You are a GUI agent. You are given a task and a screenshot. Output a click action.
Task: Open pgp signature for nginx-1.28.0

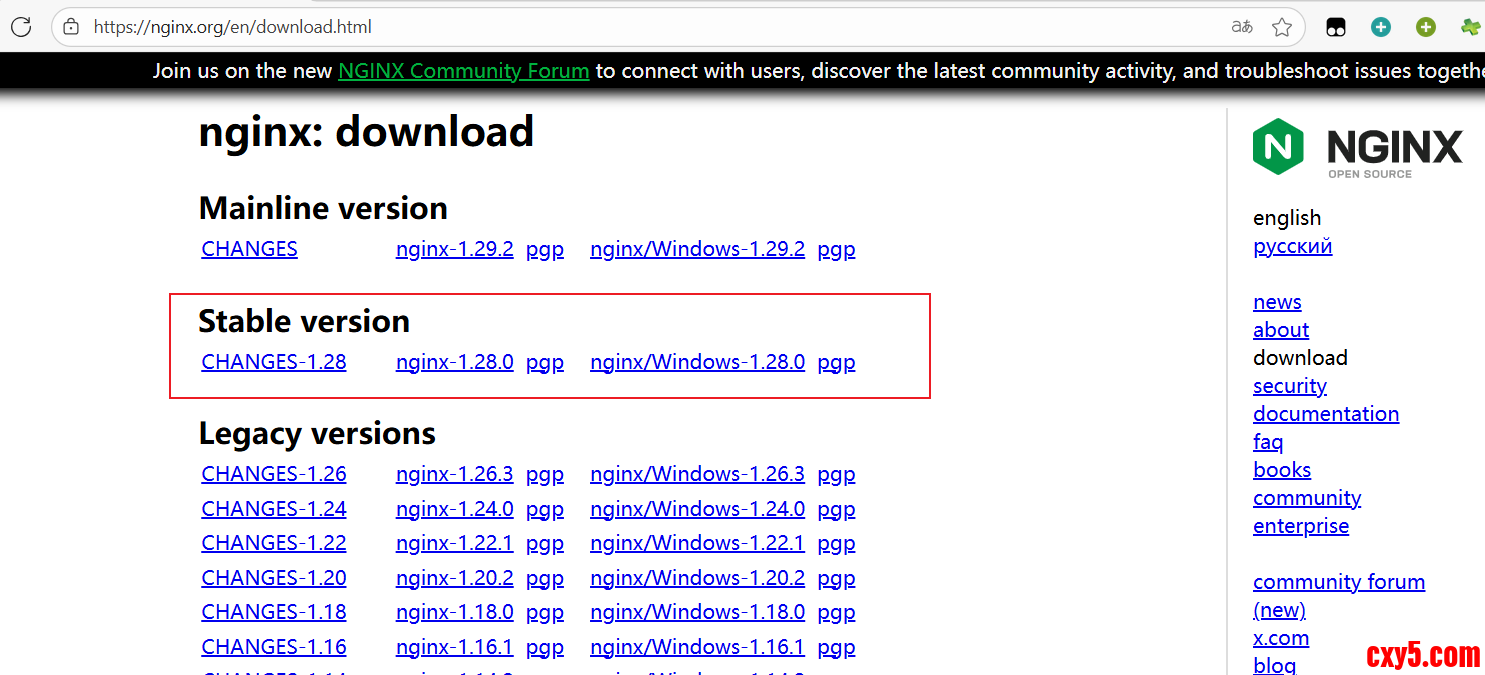click(x=545, y=363)
